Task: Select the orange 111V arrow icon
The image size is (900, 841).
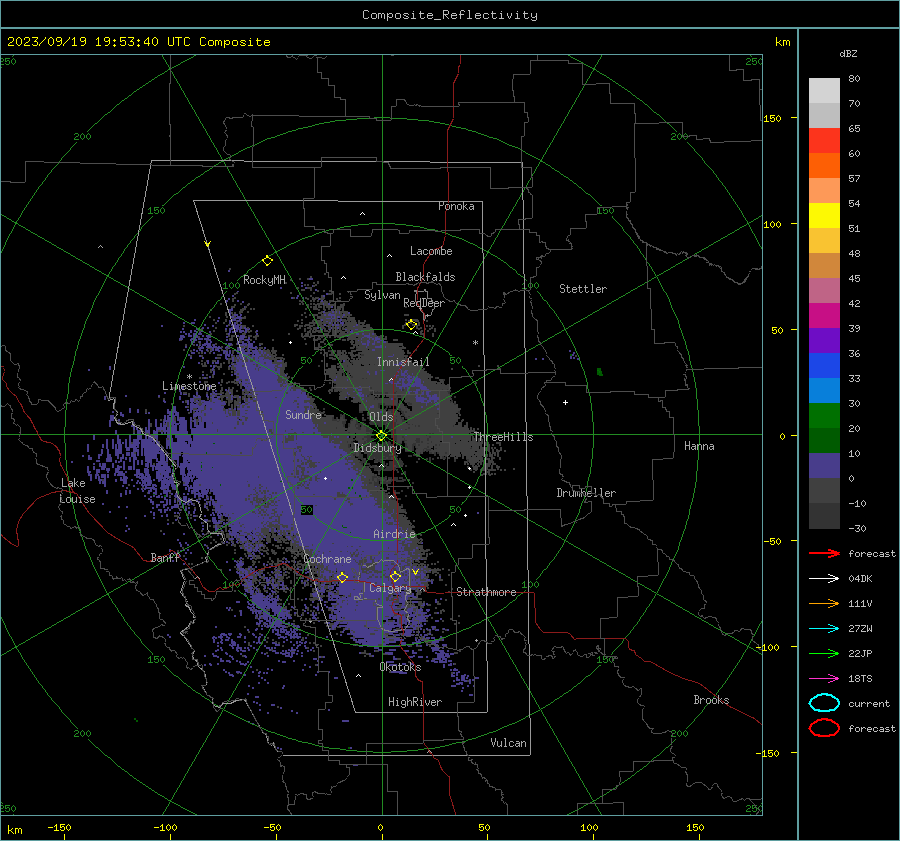Action: click(x=824, y=603)
